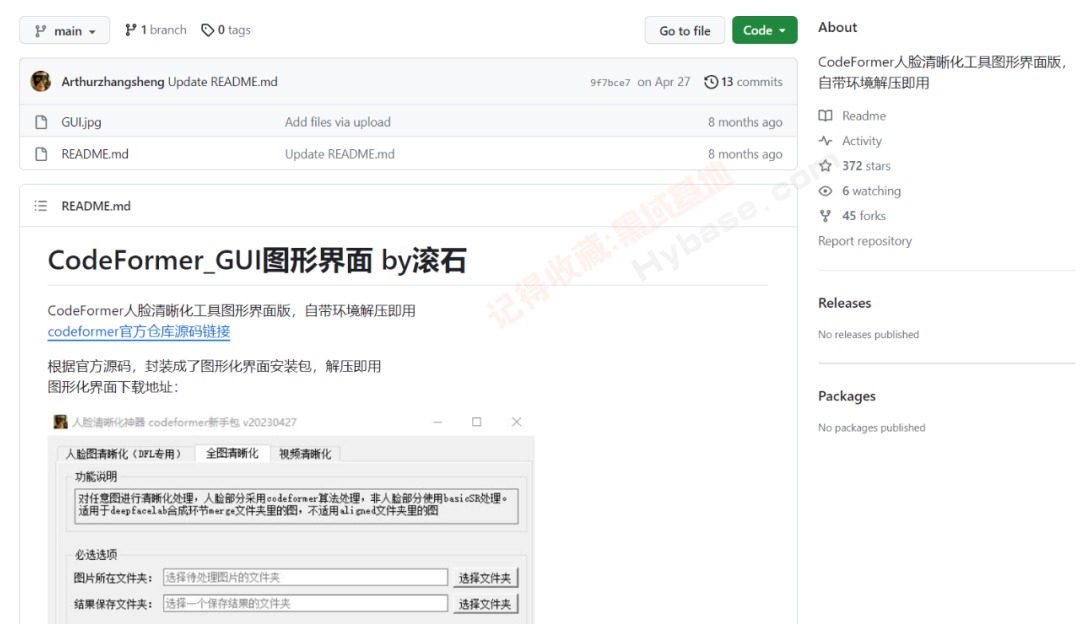Click the file icon beside README.md row
Screen dimensions: 1084x626
(41, 153)
